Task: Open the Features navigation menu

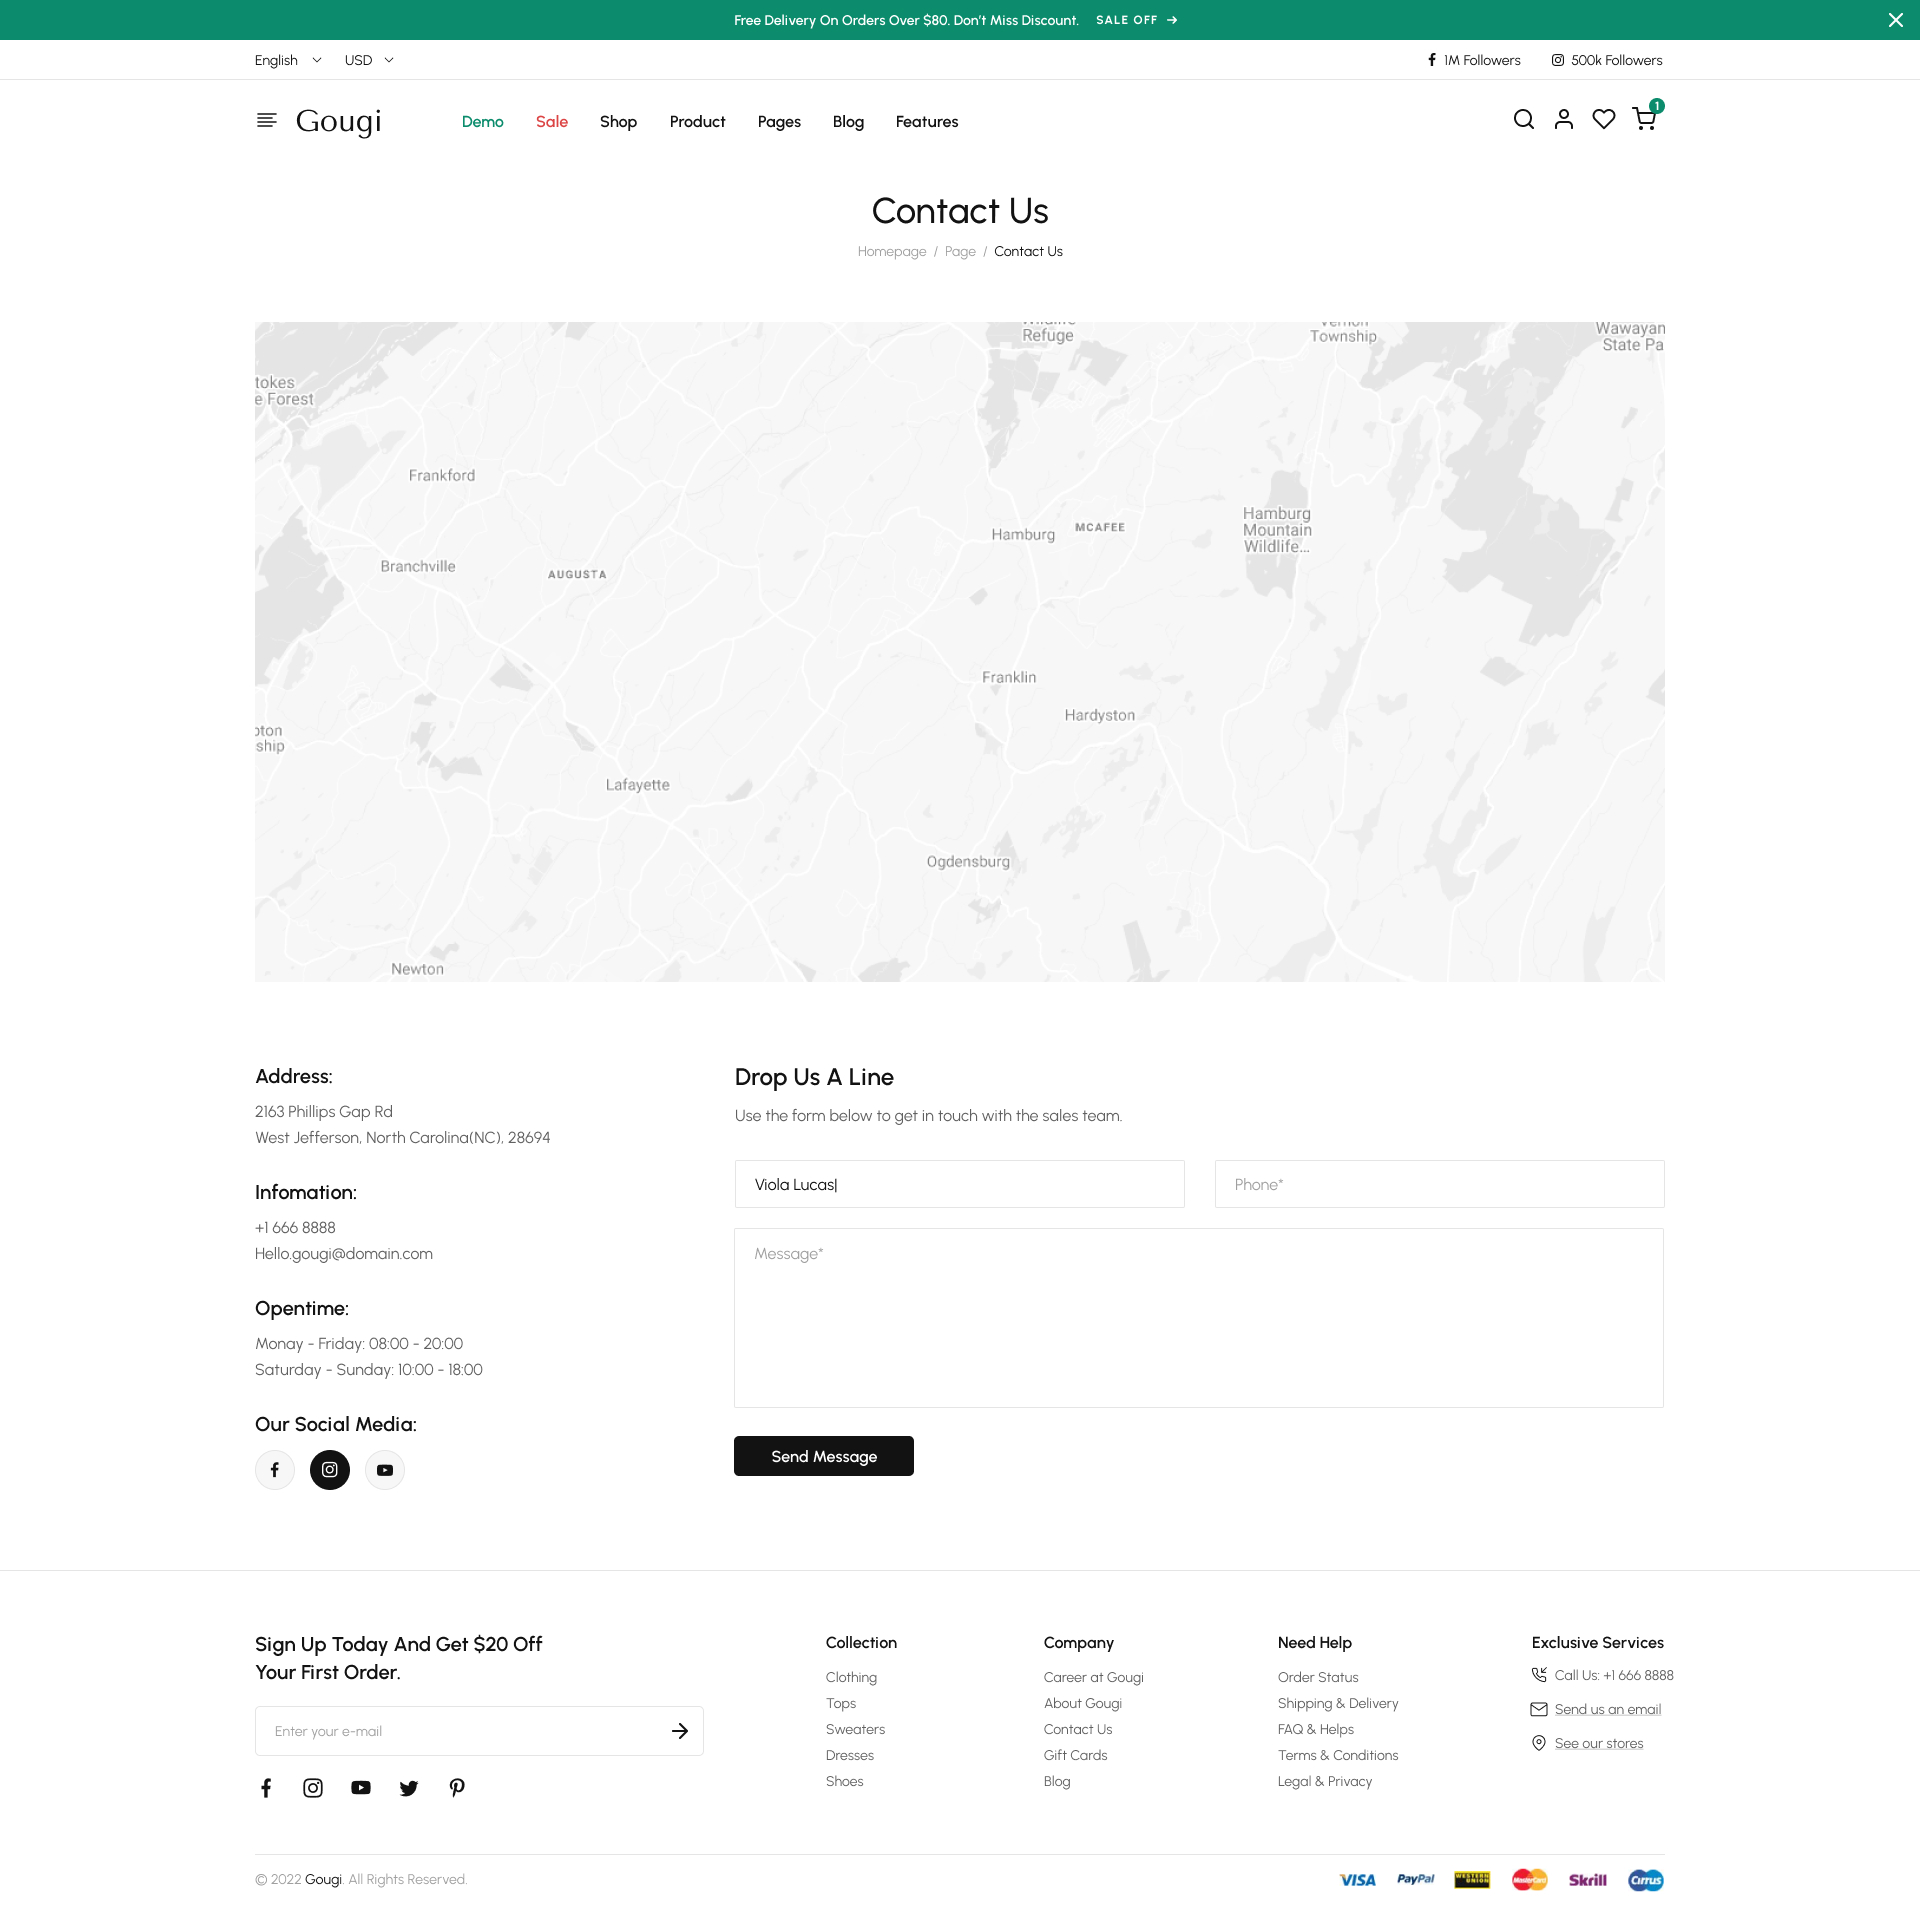Action: (927, 121)
